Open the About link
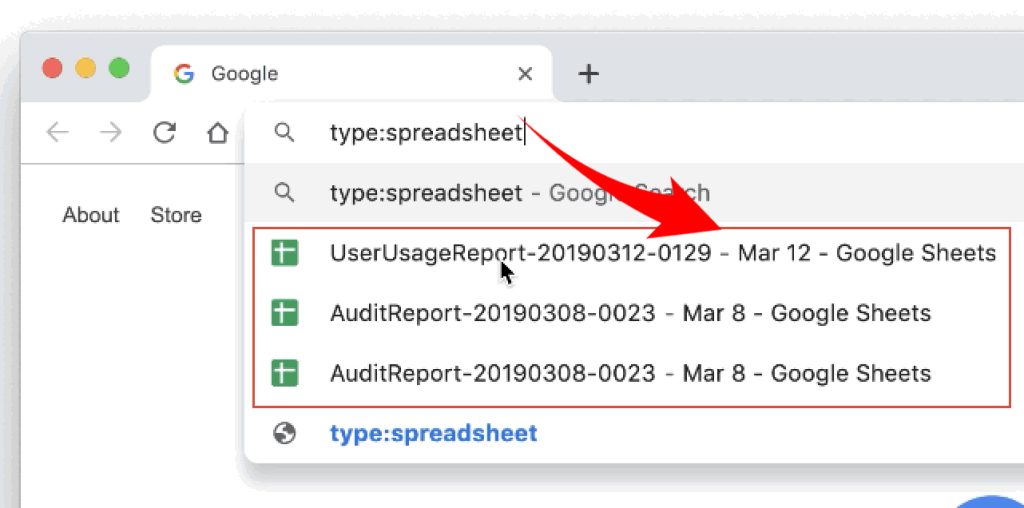The image size is (1024, 508). coord(90,215)
